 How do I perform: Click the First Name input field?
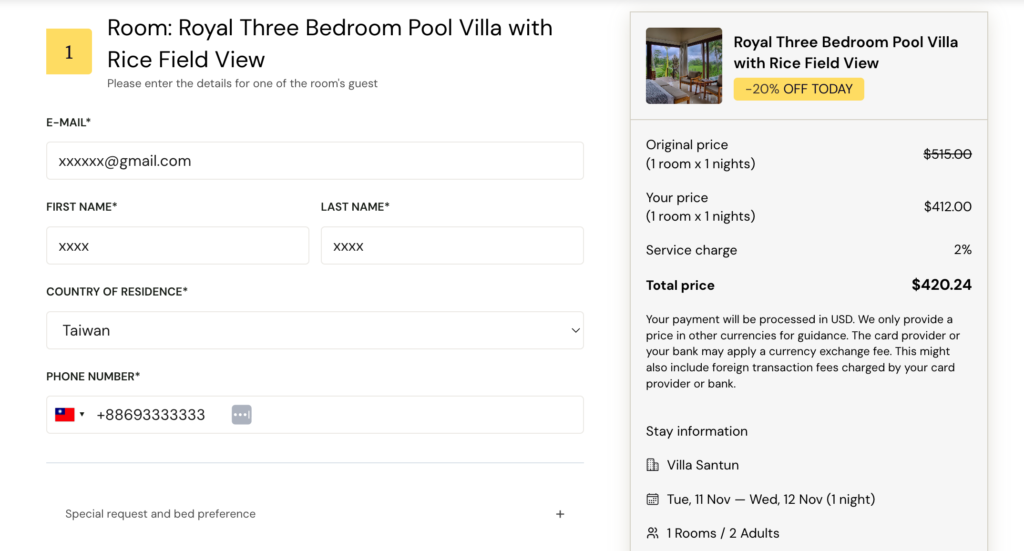coord(177,246)
